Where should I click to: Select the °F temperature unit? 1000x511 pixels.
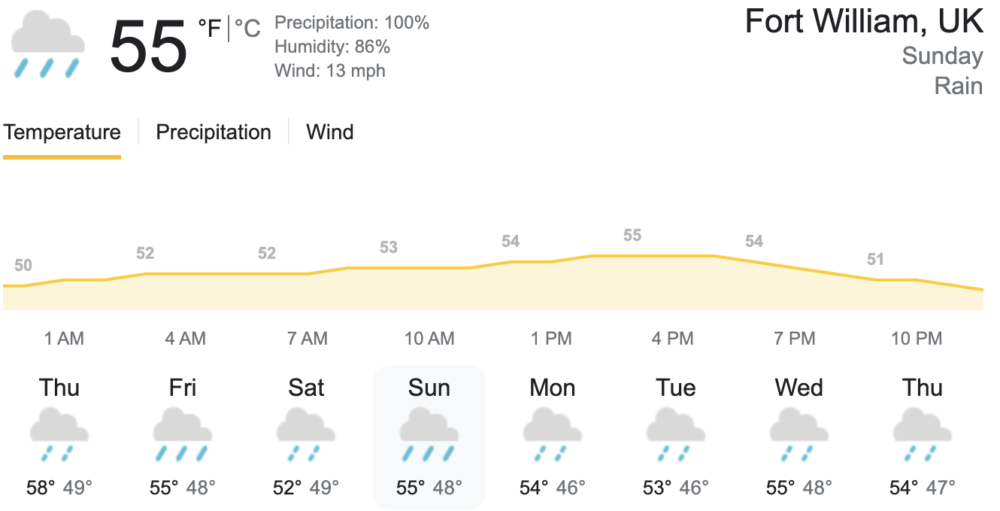coord(209,30)
